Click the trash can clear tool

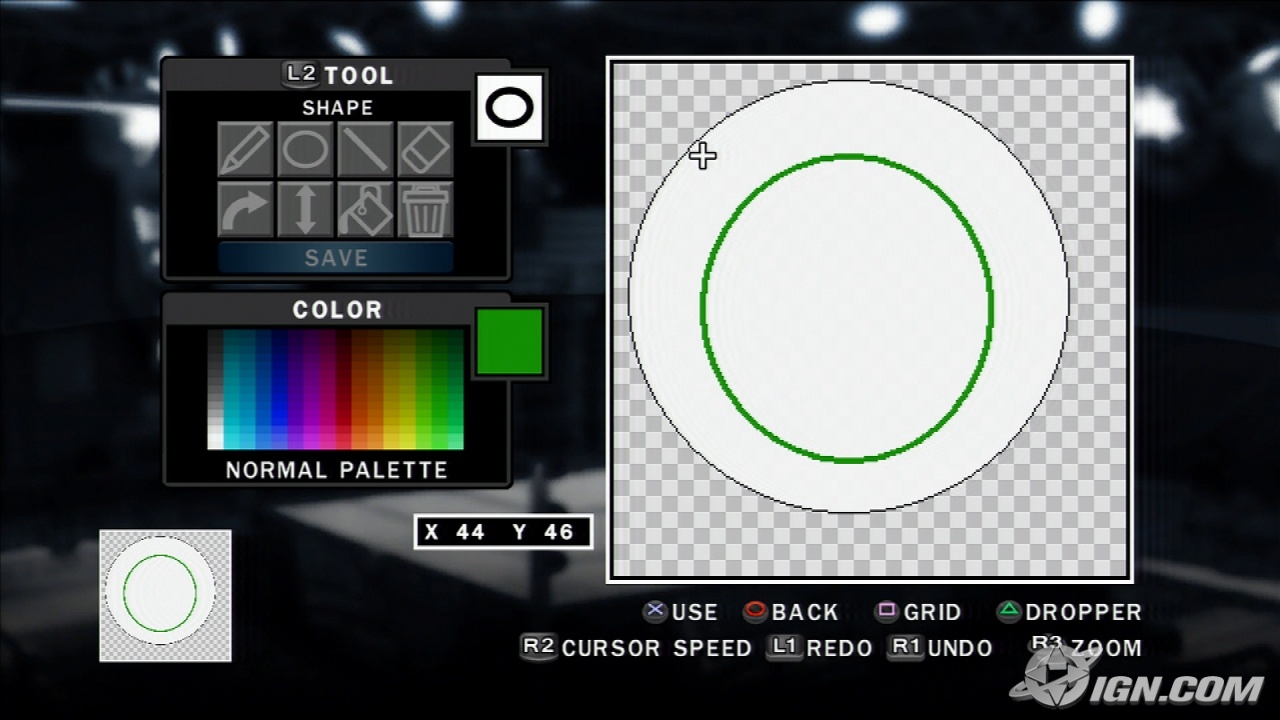point(425,209)
